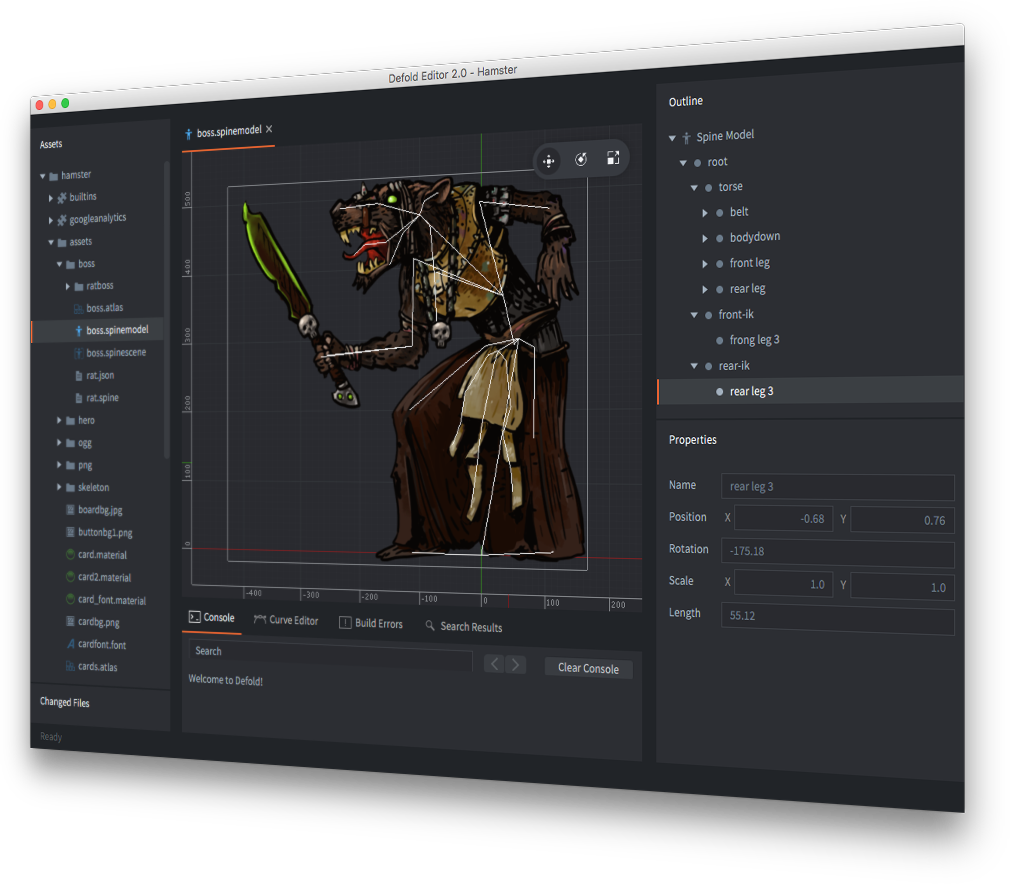
Task: Click the builtins library icon
Action: 62,197
